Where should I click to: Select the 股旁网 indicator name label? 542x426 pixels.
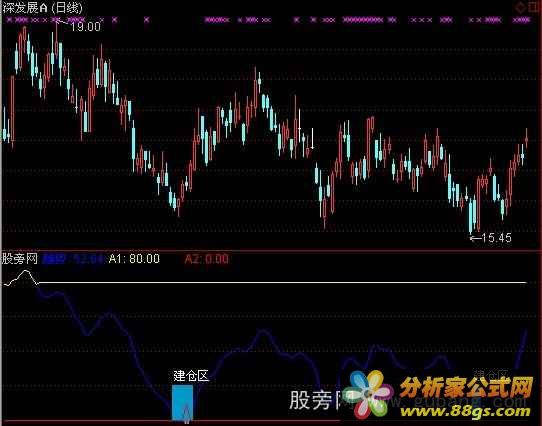coord(20,258)
